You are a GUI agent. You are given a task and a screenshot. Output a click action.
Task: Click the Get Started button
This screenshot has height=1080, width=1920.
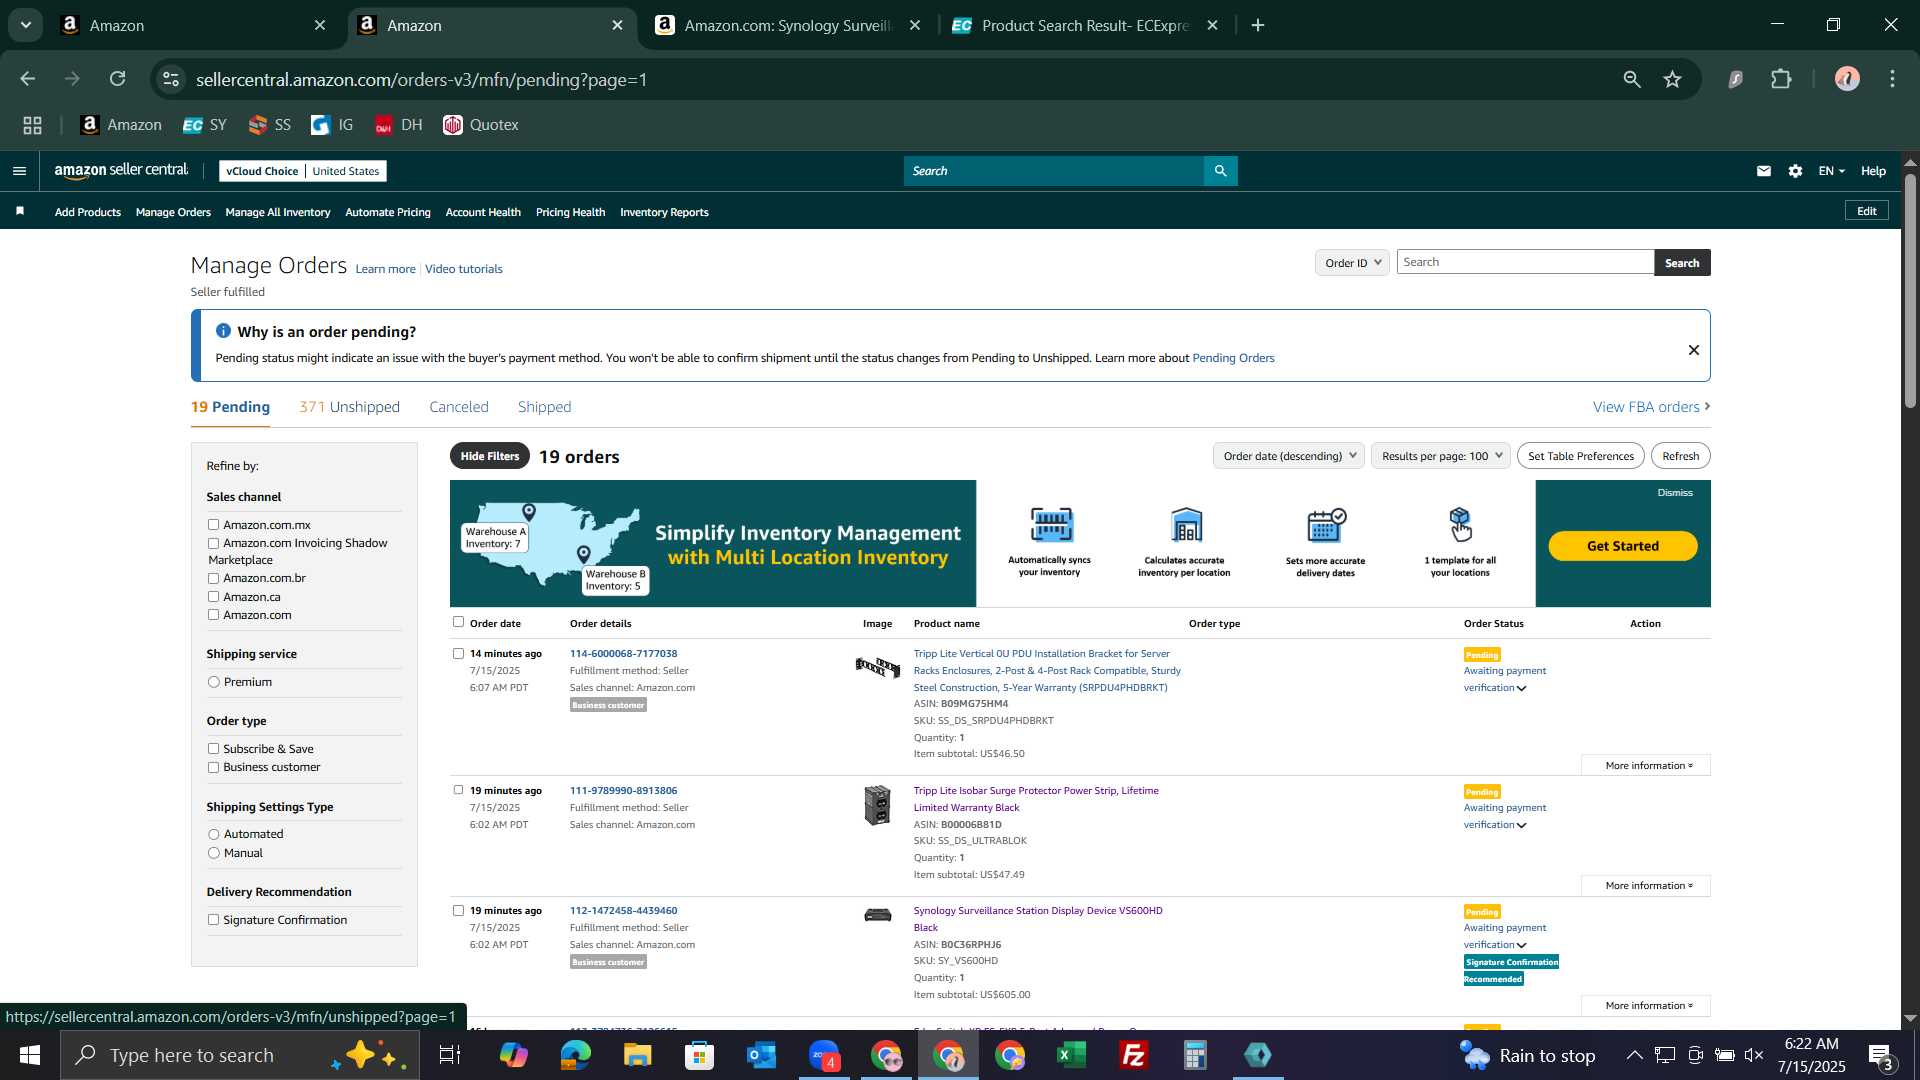1622,546
